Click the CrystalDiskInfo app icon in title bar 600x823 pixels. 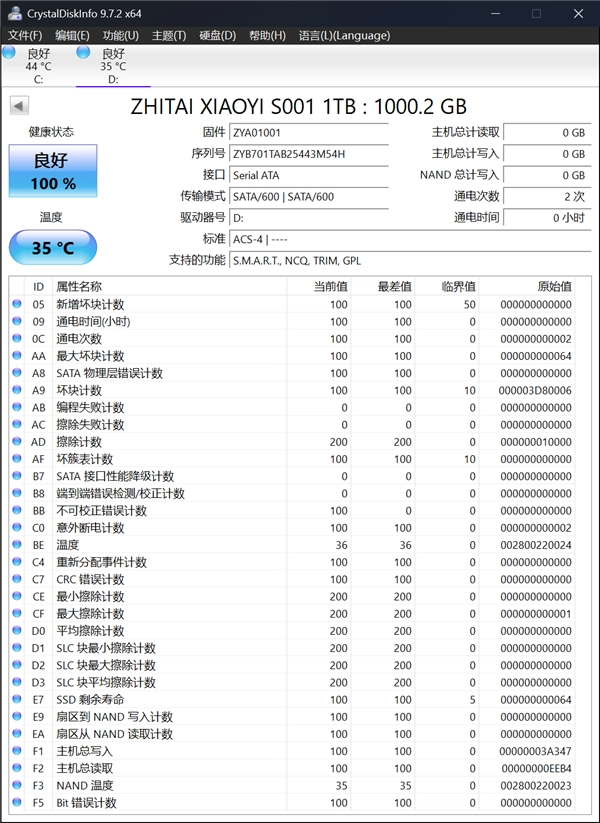coord(12,12)
